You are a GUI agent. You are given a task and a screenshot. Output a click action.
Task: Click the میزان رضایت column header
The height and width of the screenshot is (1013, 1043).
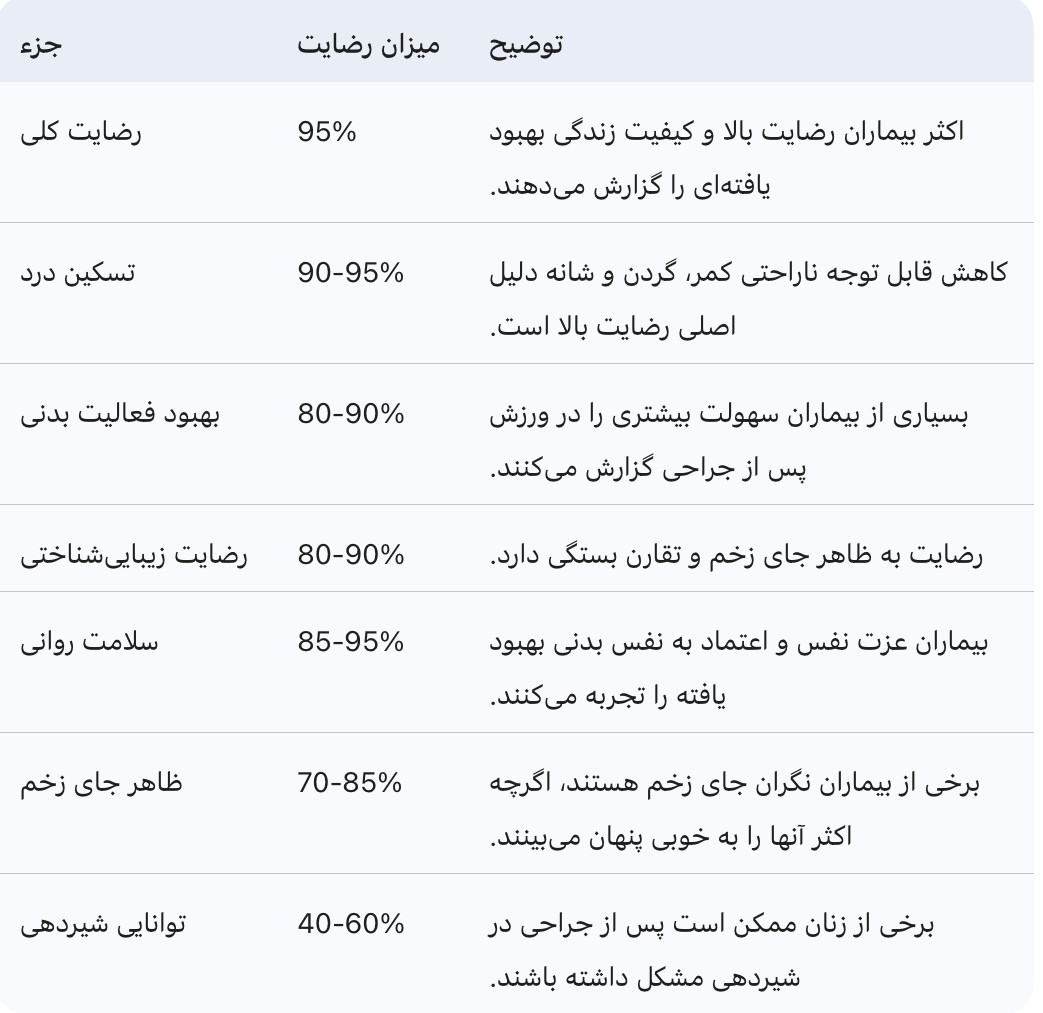368,46
